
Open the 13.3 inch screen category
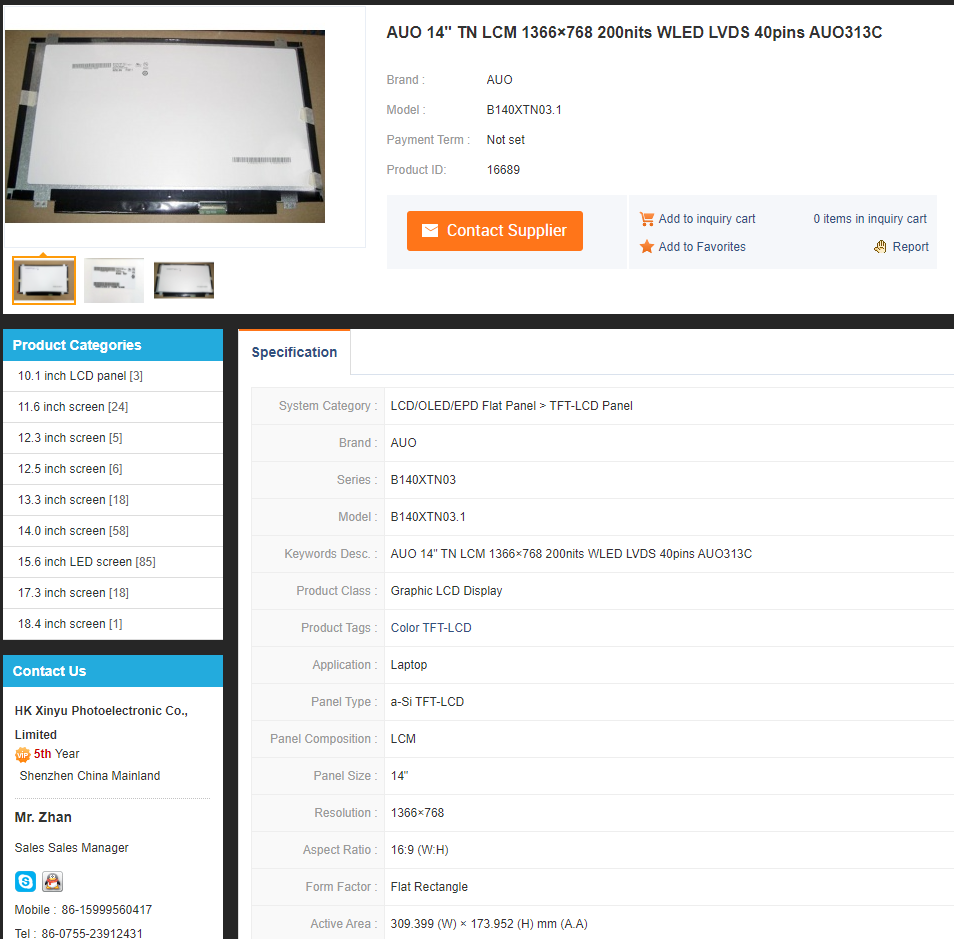click(73, 500)
